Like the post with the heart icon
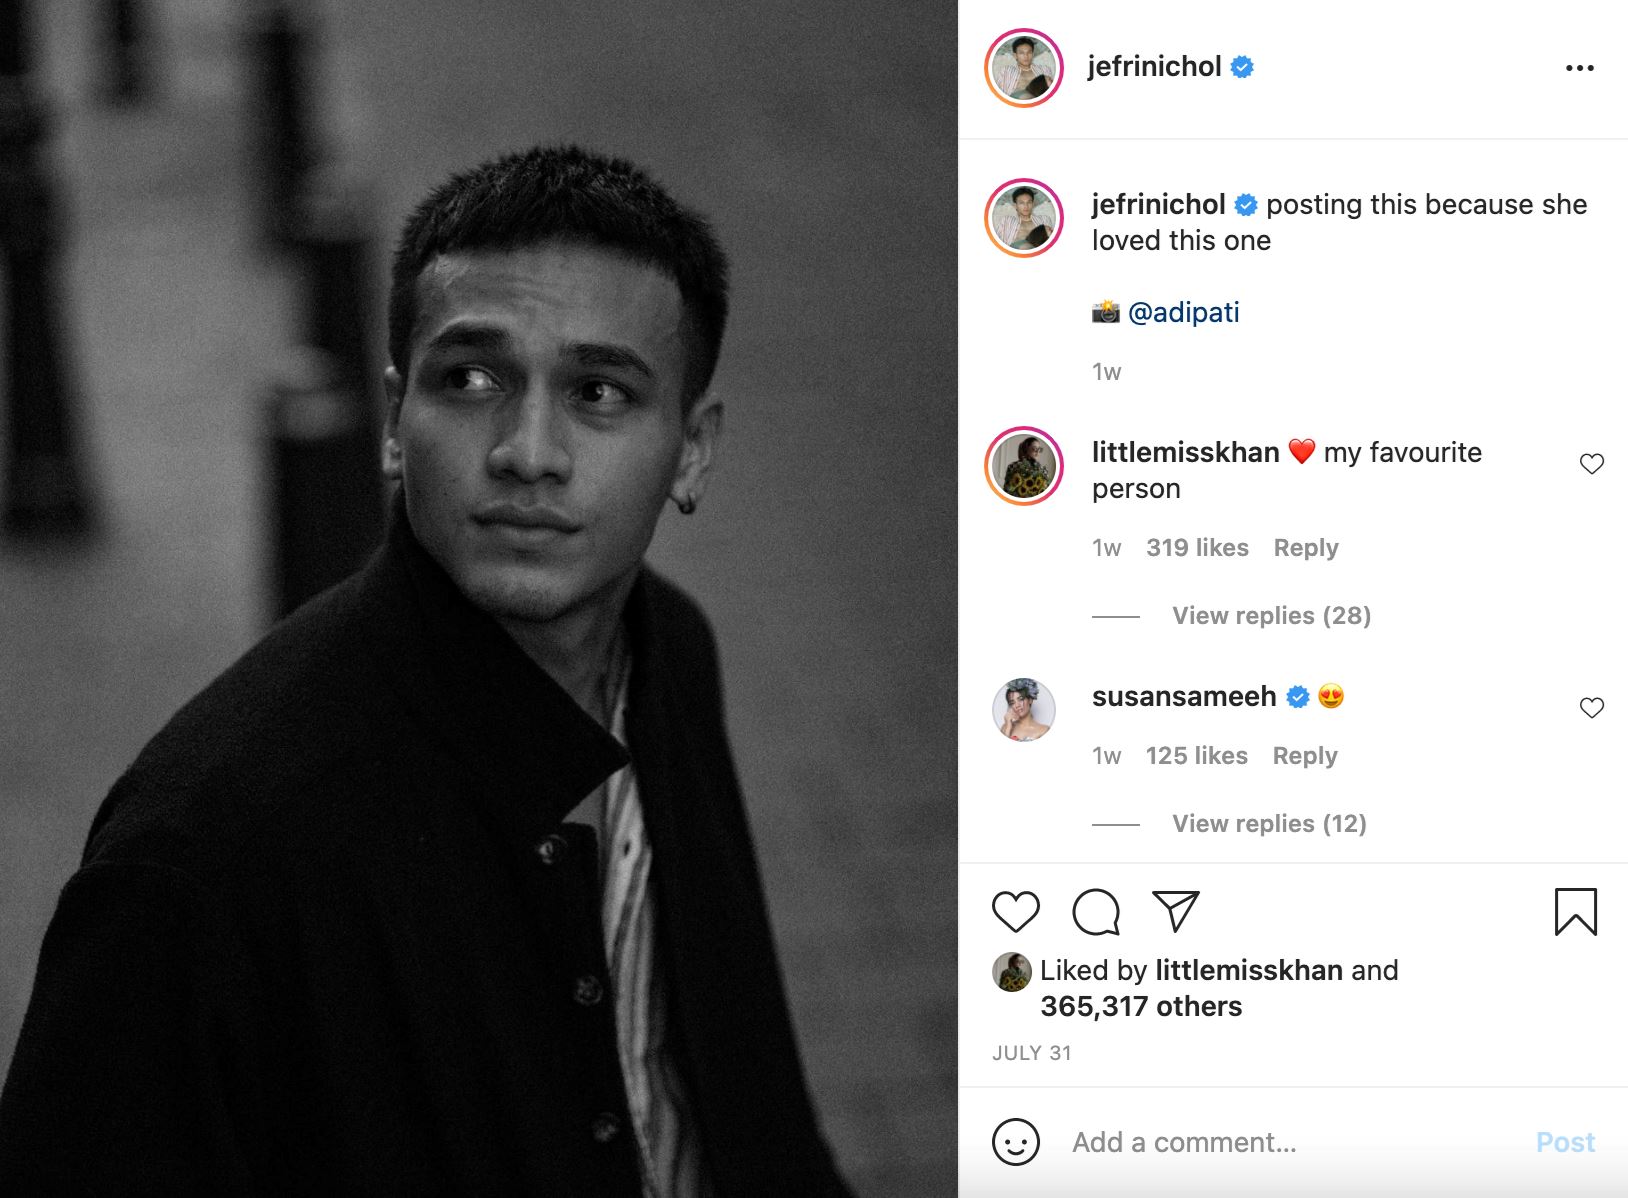 tap(1017, 912)
